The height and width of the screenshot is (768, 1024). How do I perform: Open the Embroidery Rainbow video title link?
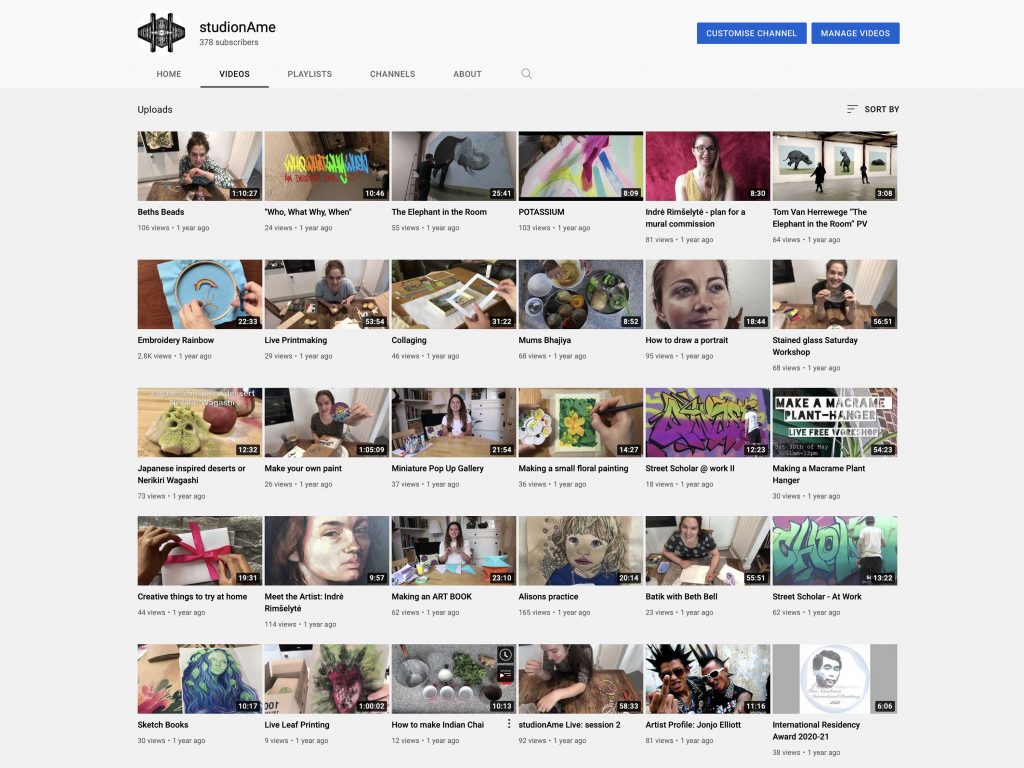tap(176, 340)
